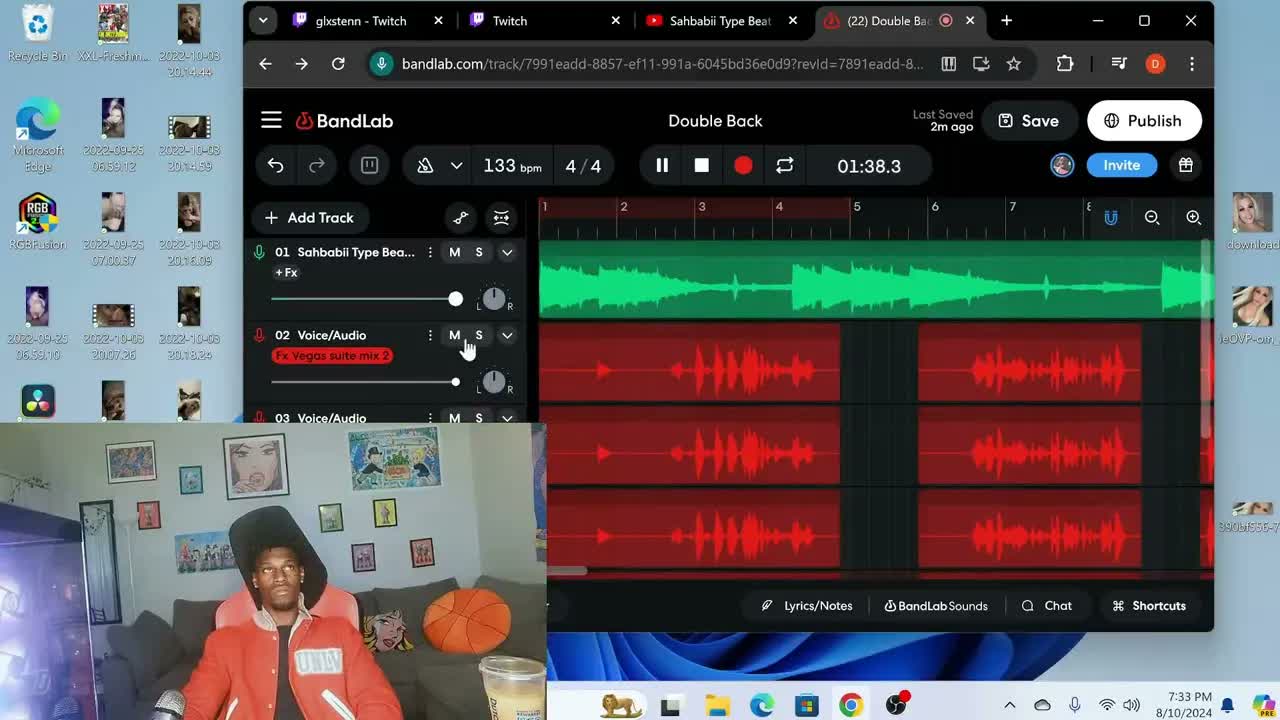This screenshot has width=1280, height=720.
Task: Toggle the loop cycle button
Action: [x=784, y=166]
